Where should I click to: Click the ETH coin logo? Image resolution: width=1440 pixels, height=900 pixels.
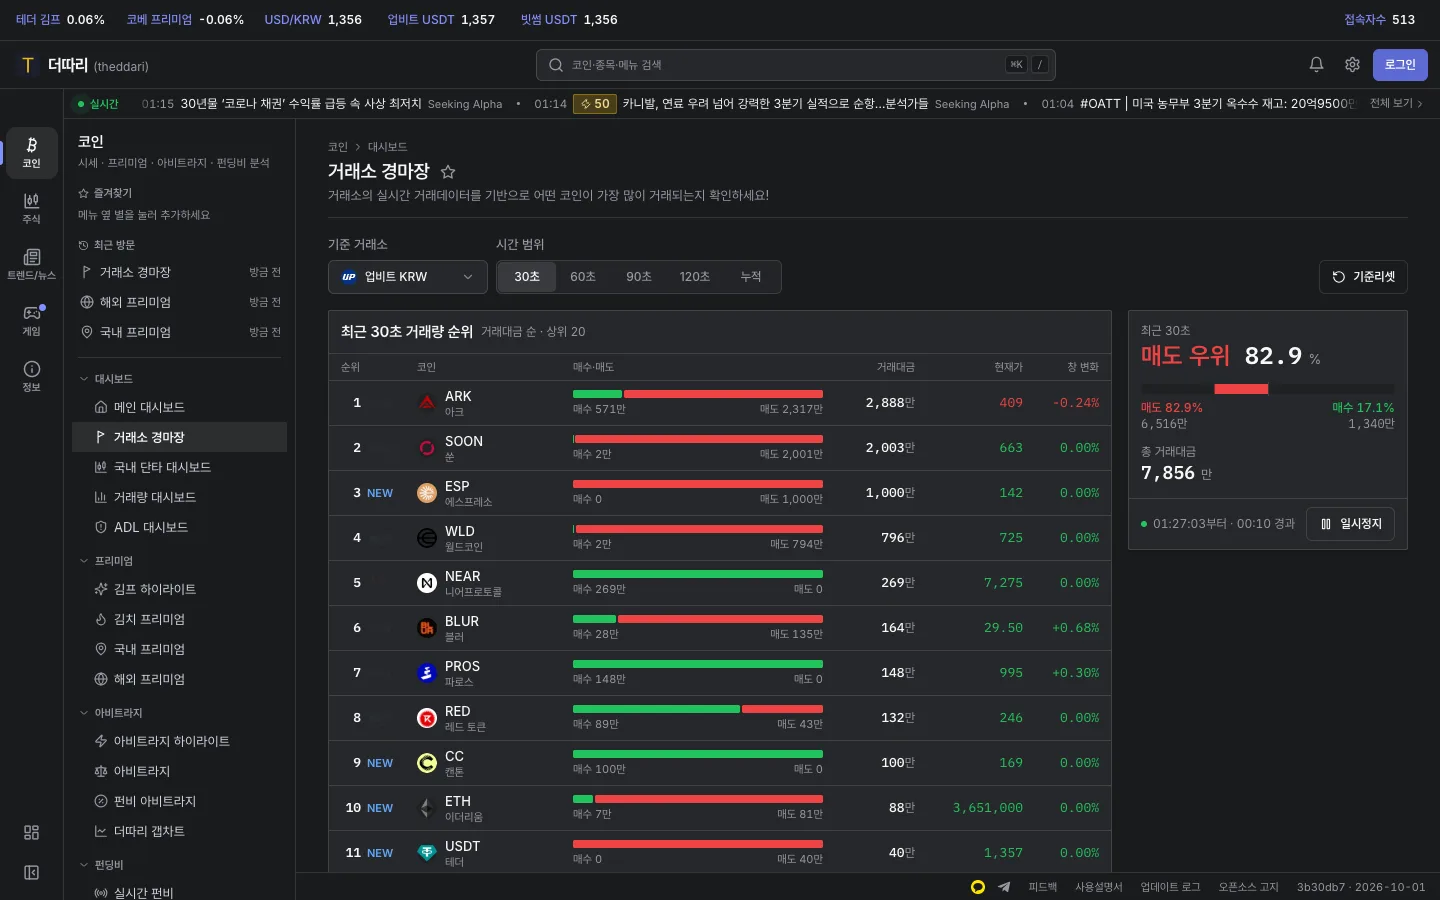pos(427,808)
